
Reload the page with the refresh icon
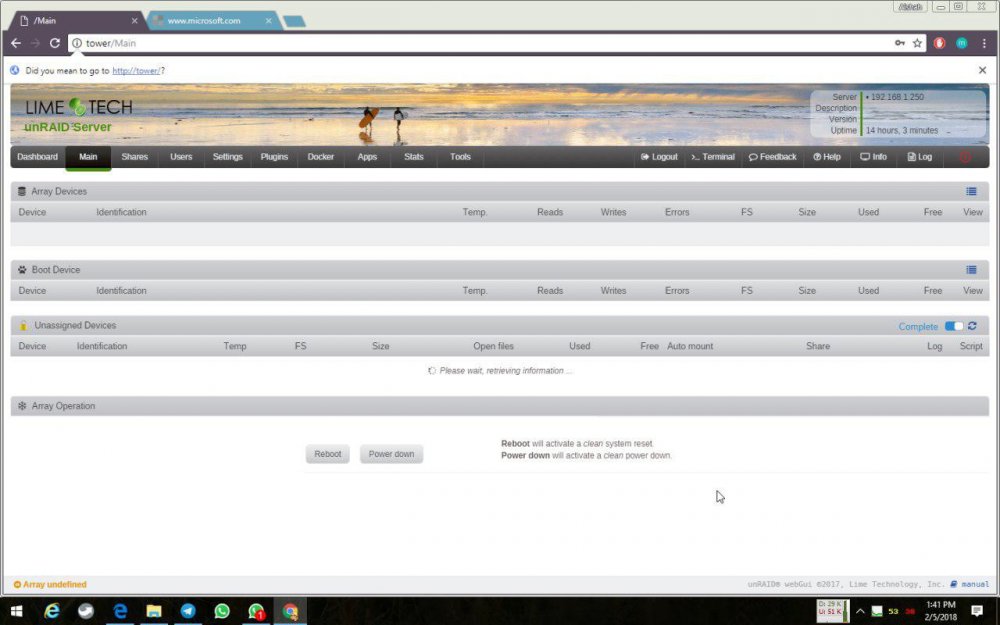55,43
